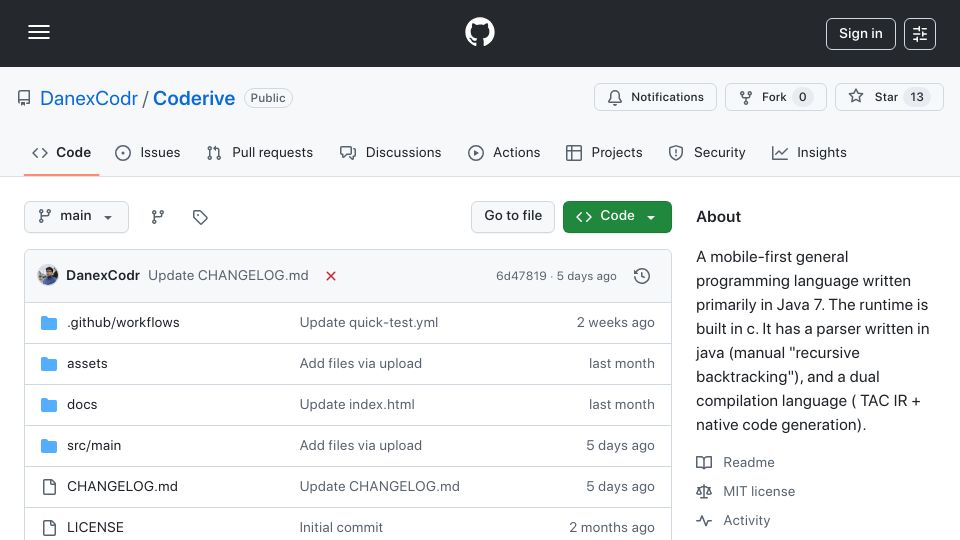This screenshot has width=960, height=540.
Task: Open the Activity link in About
Action: pos(746,520)
